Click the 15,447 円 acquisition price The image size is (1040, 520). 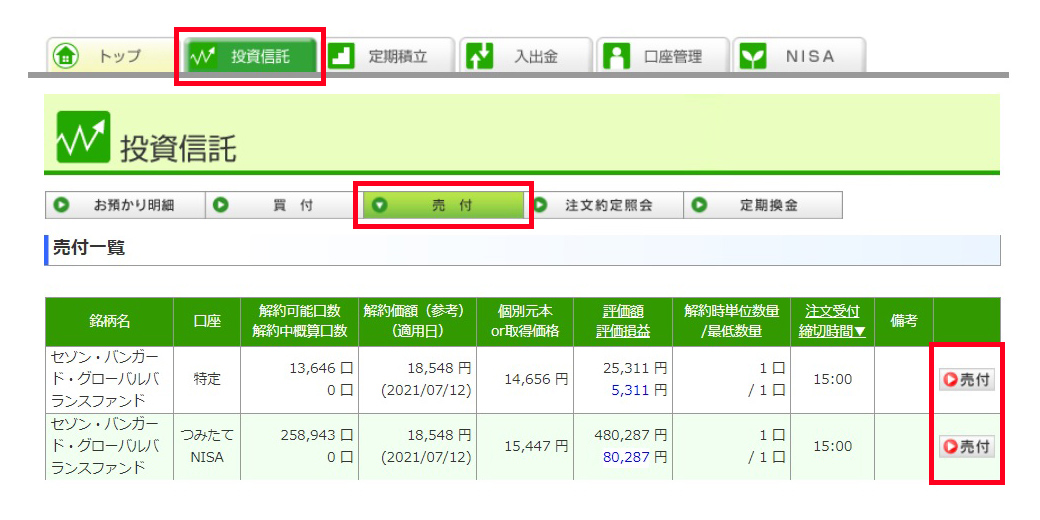[536, 446]
